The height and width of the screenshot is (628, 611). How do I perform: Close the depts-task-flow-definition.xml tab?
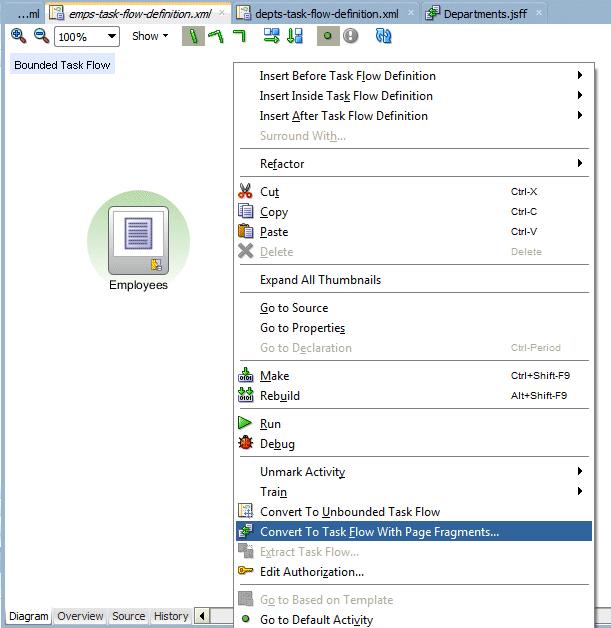coord(411,13)
